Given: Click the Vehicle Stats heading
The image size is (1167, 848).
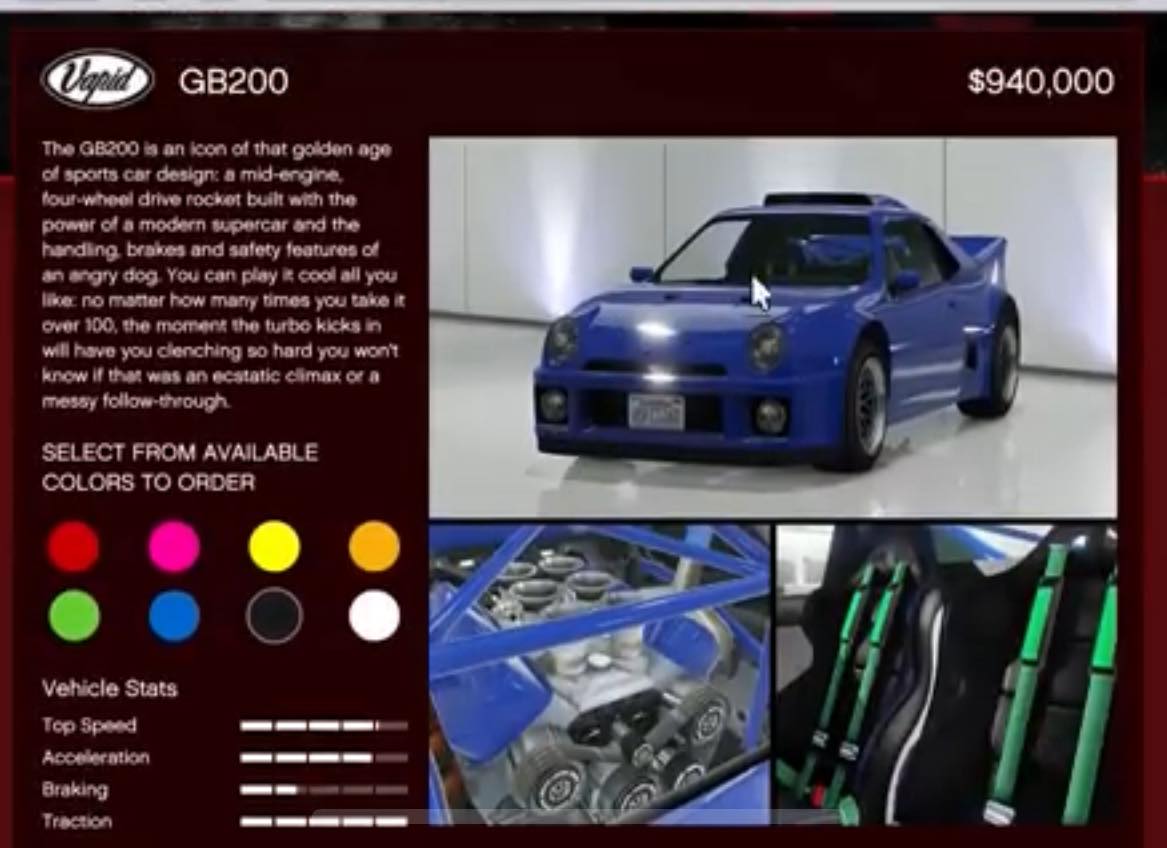Looking at the screenshot, I should 109,689.
